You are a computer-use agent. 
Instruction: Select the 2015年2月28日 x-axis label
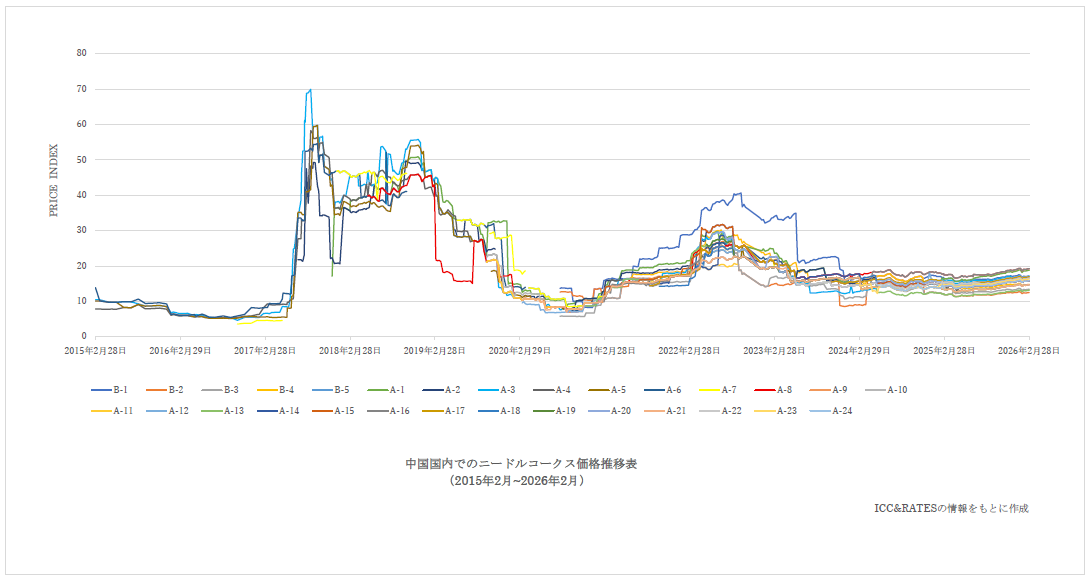click(x=96, y=351)
